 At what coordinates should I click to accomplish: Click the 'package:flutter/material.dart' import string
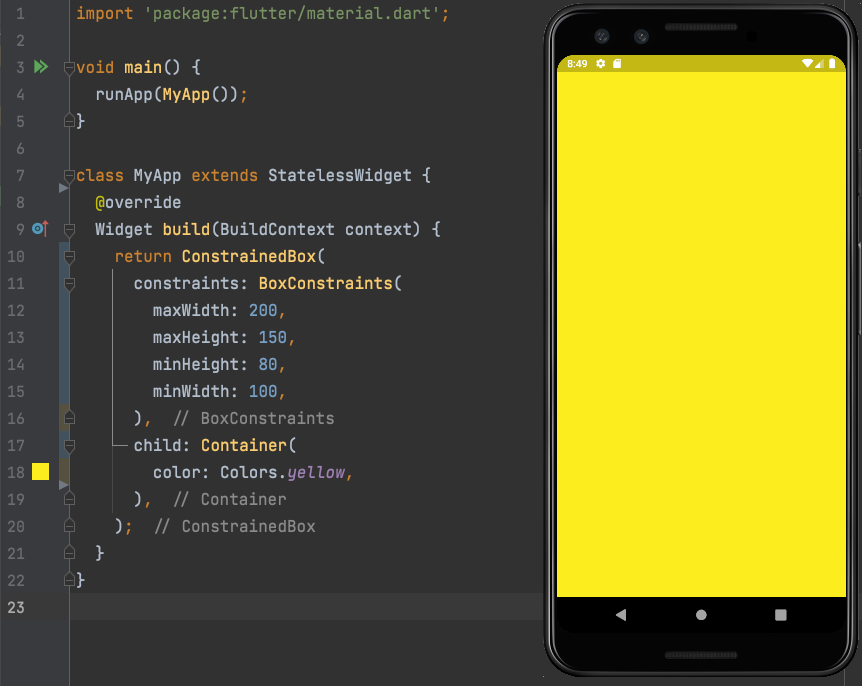pyautogui.click(x=292, y=13)
